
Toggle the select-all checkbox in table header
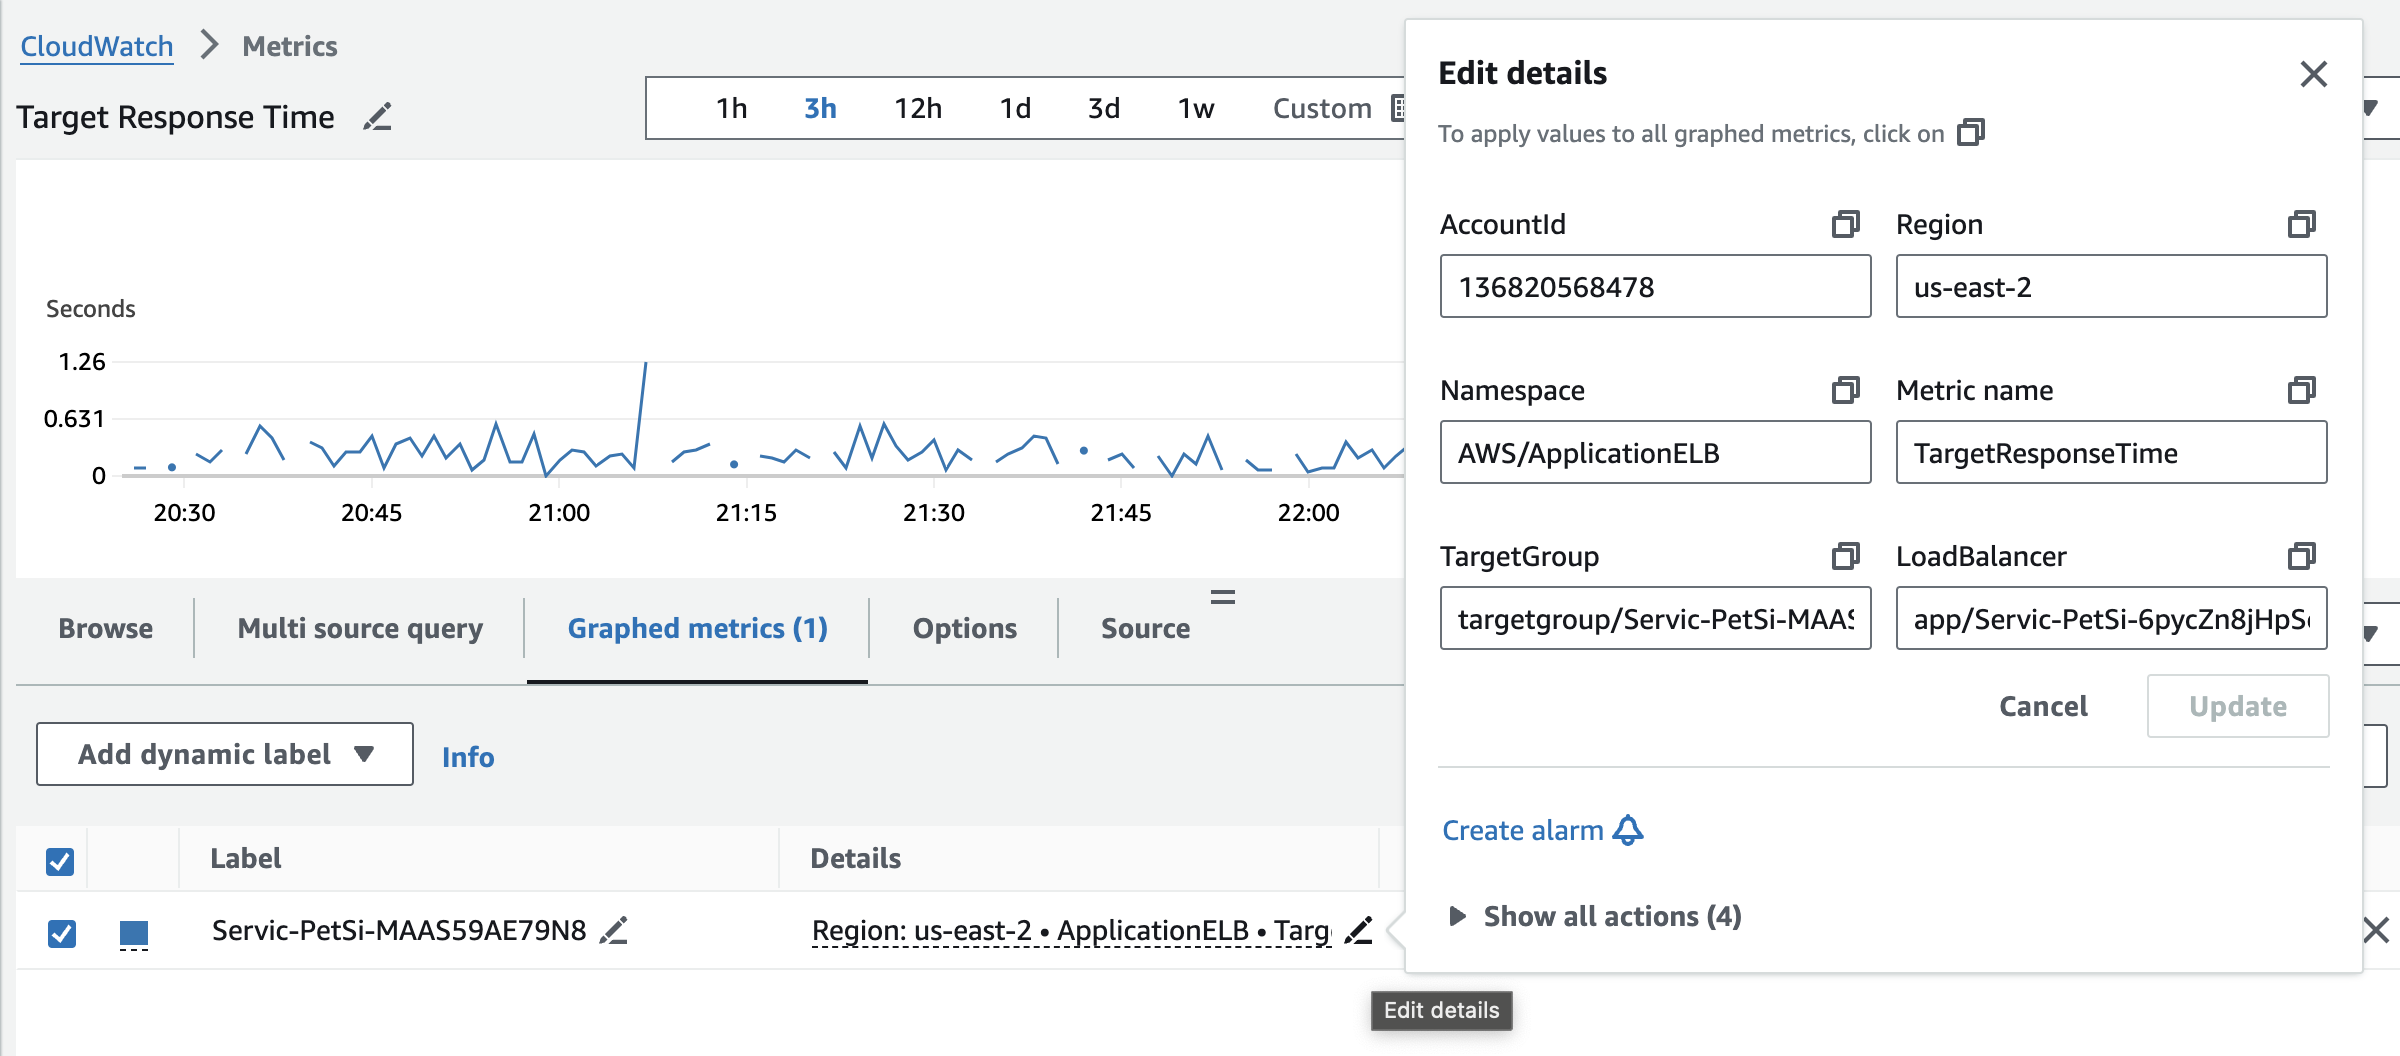coord(60,860)
